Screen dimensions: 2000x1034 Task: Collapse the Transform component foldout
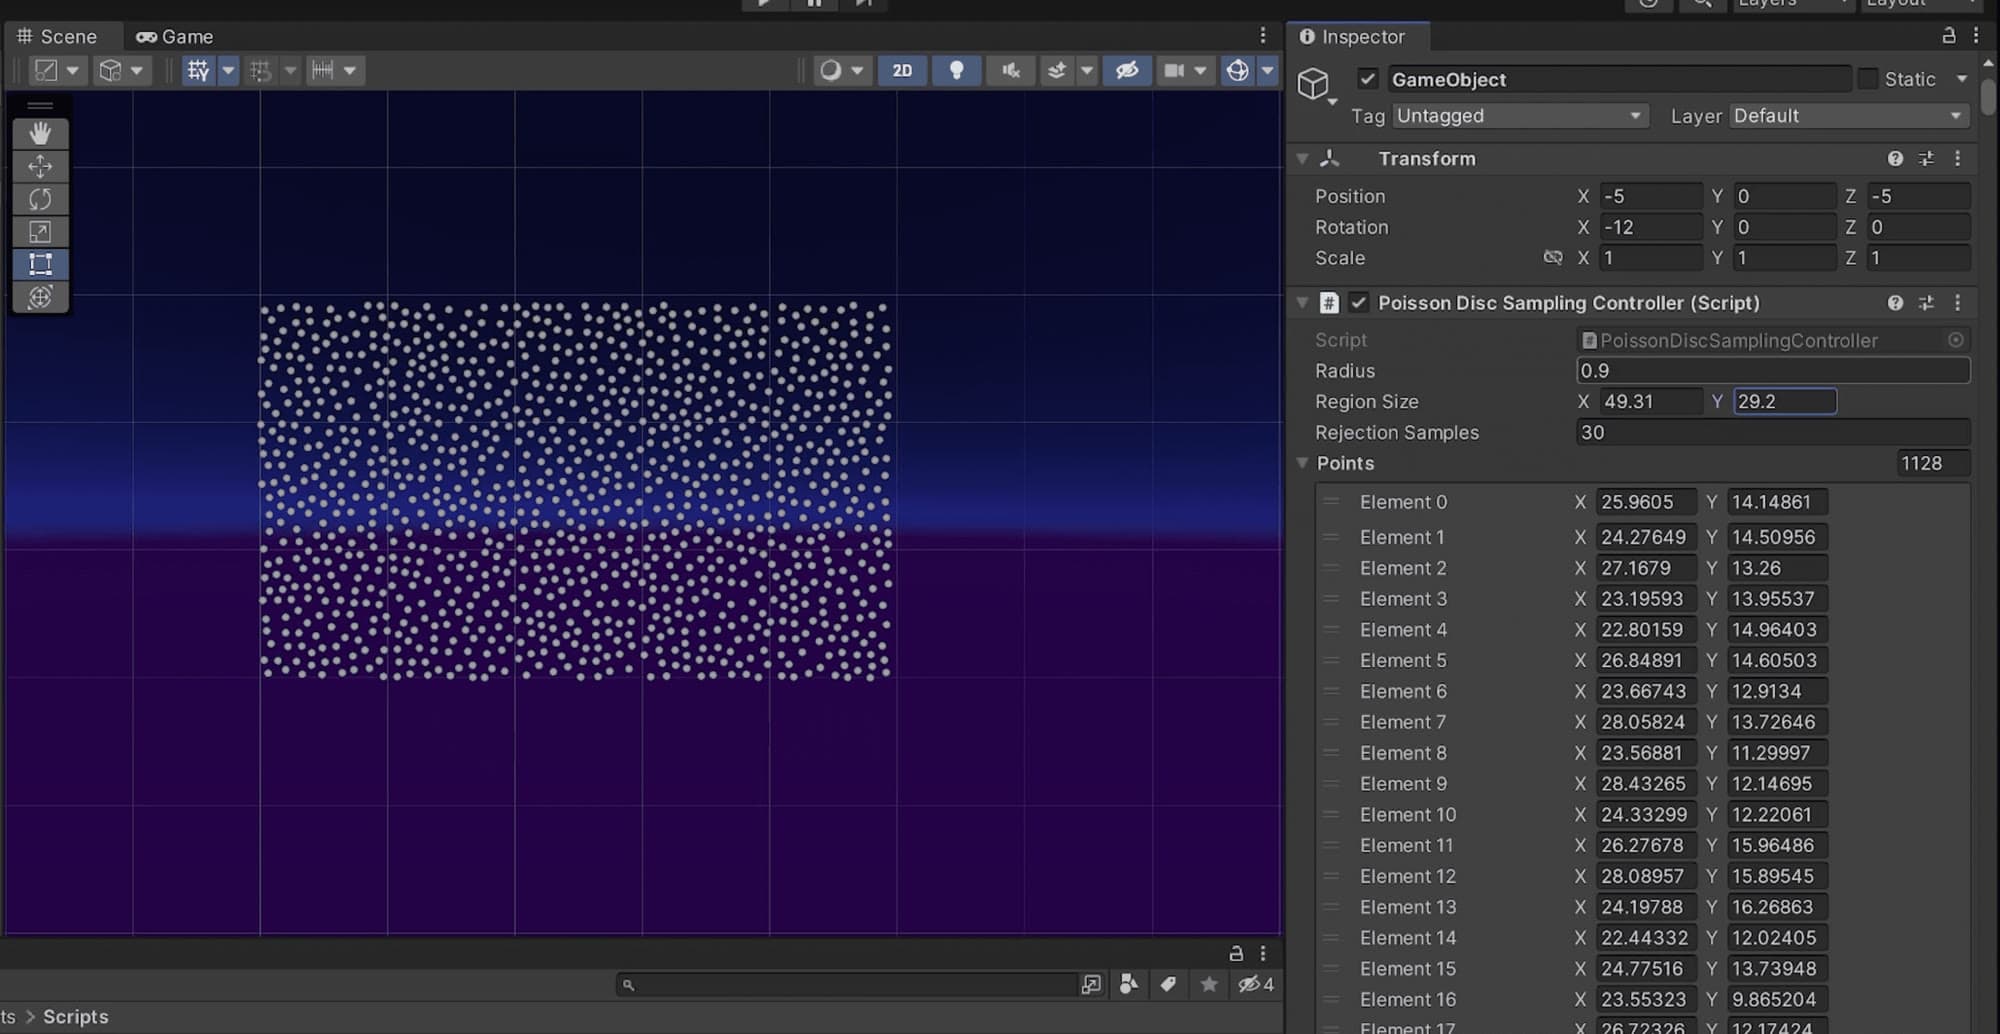coord(1302,158)
